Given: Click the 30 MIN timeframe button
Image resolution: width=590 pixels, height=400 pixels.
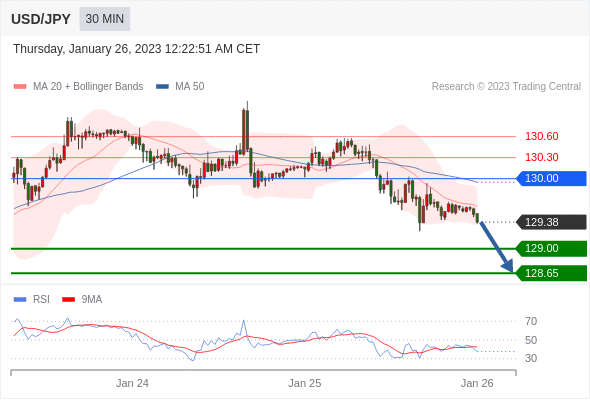Looking at the screenshot, I should [105, 19].
